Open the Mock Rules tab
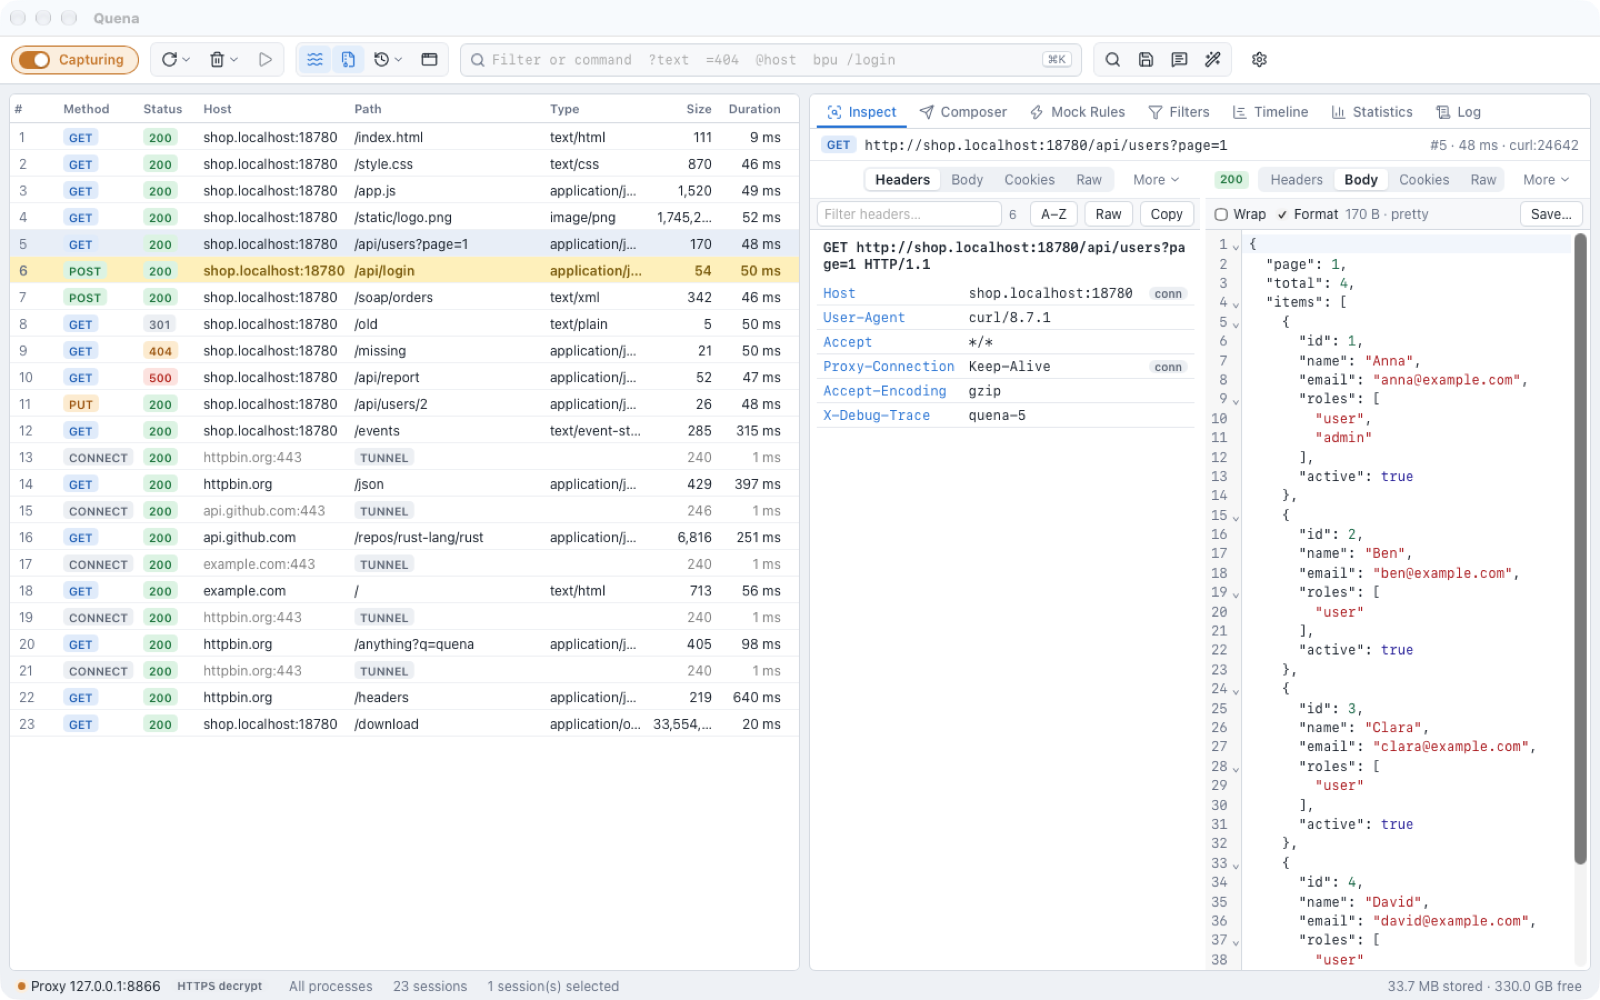1600x1000 pixels. (1077, 112)
